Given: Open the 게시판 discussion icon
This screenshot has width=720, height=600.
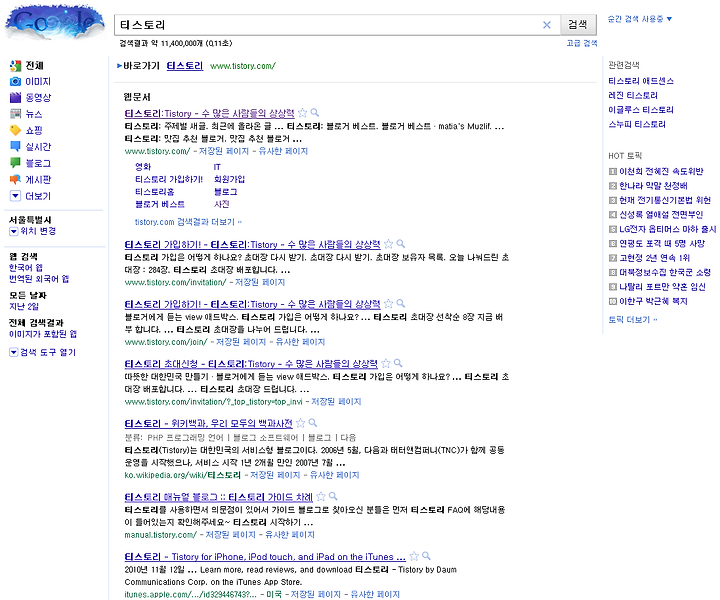Looking at the screenshot, I should click(15, 179).
